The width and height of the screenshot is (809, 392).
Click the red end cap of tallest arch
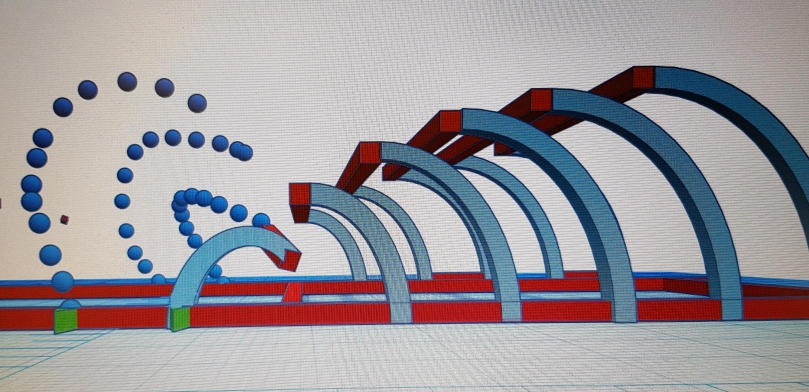pyautogui.click(x=643, y=77)
